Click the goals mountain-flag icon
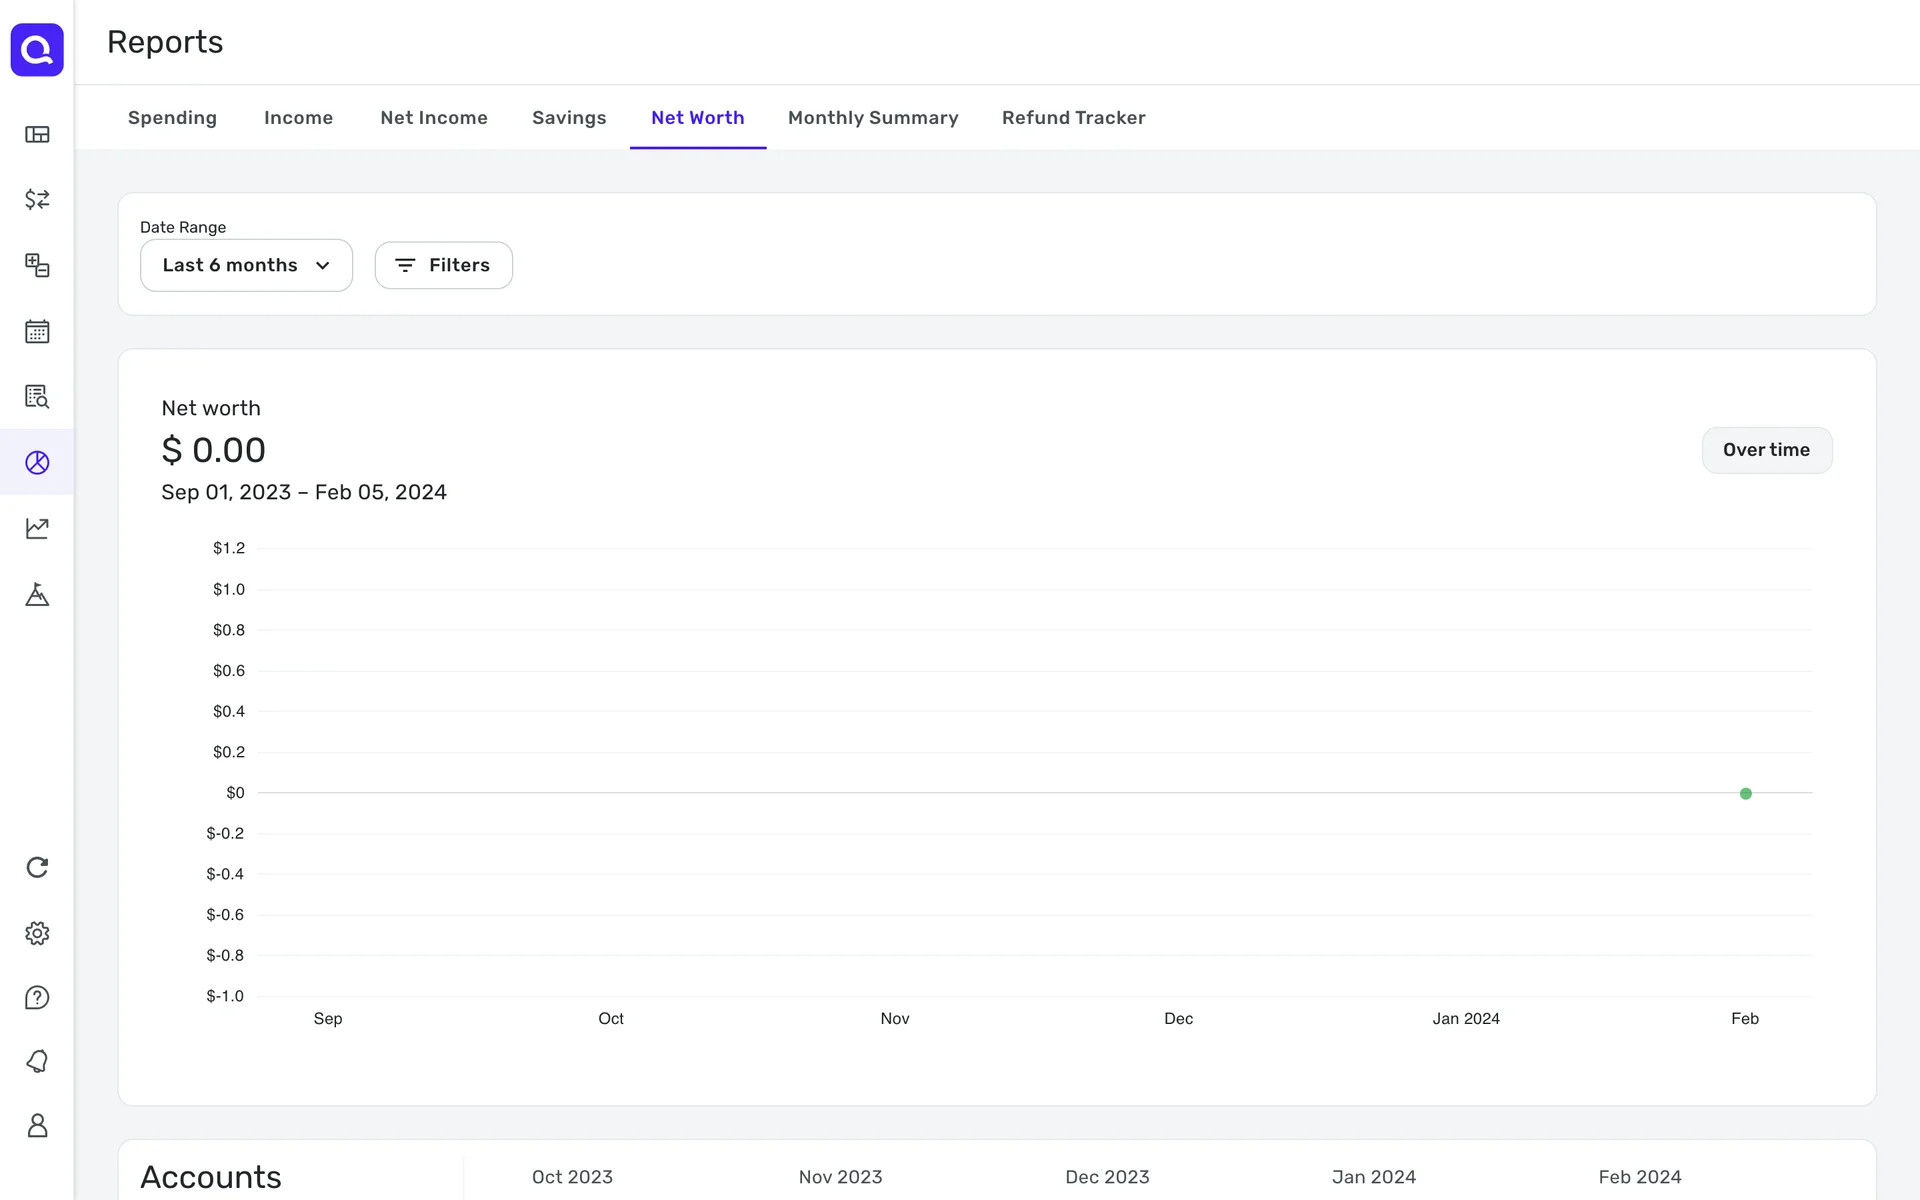Image resolution: width=1920 pixels, height=1200 pixels. pyautogui.click(x=37, y=595)
